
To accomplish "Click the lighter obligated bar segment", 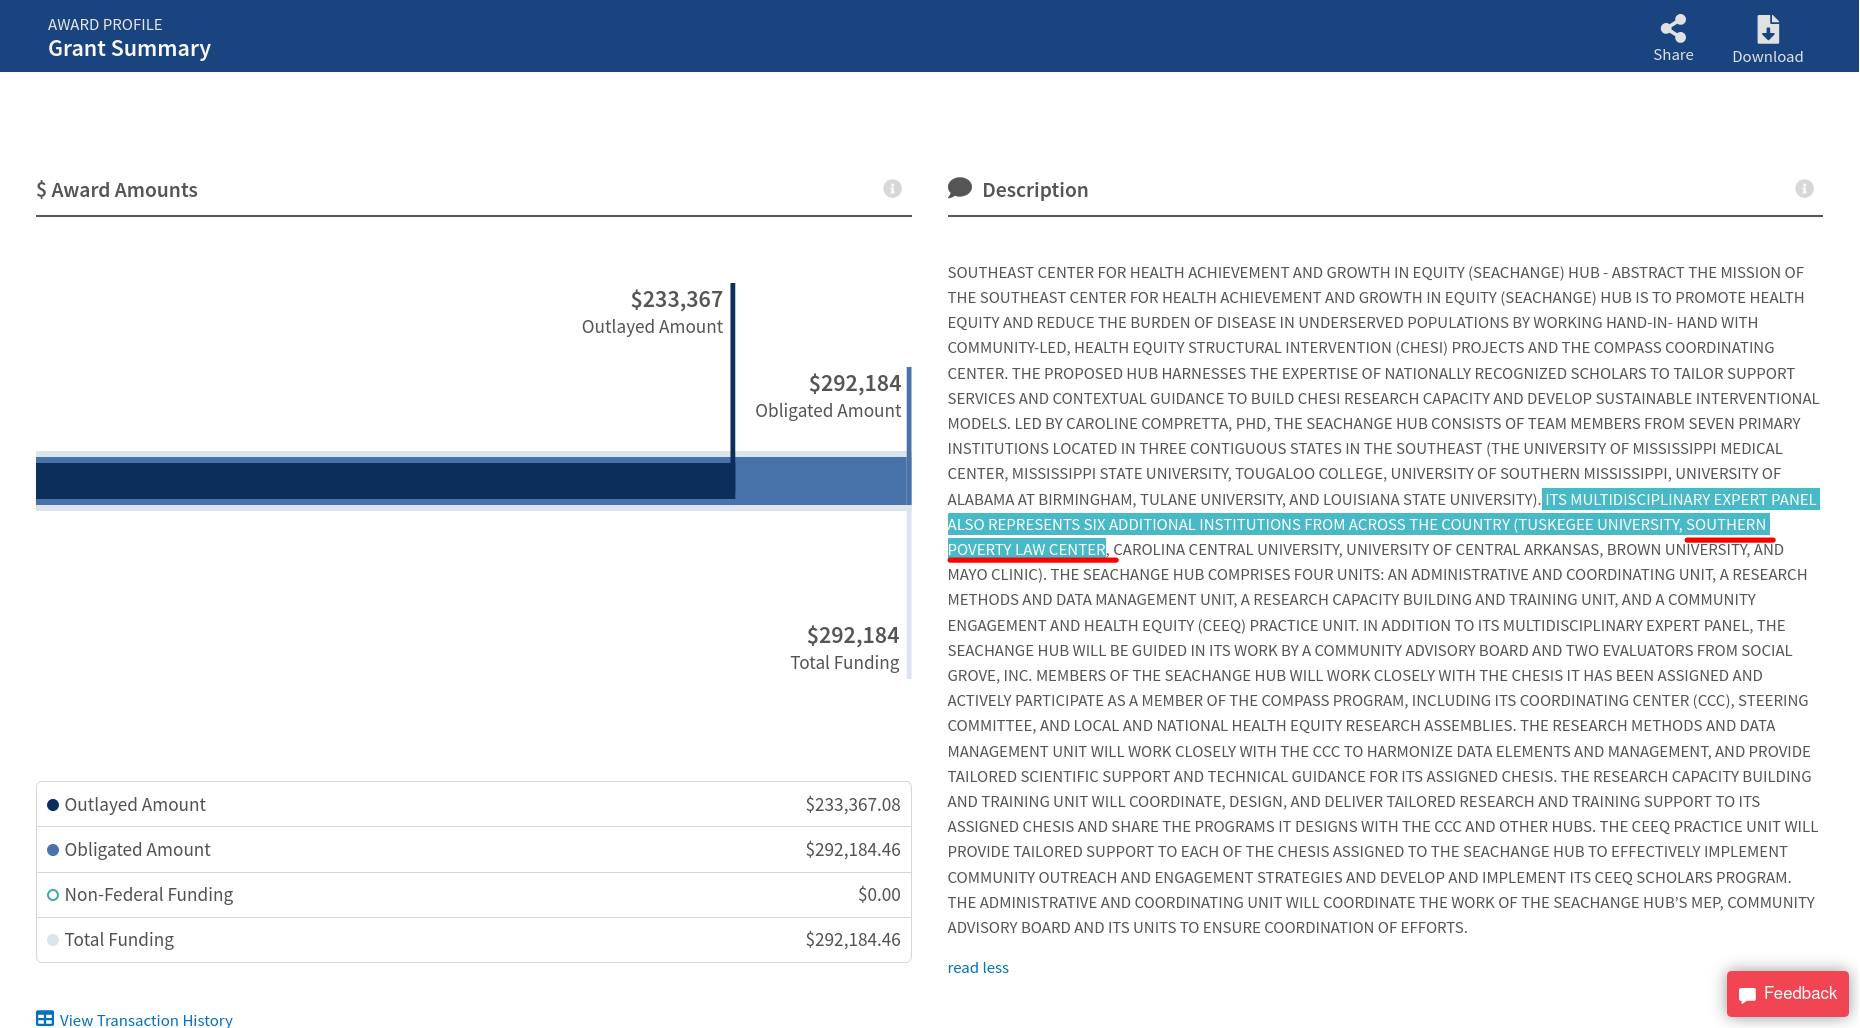I will pyautogui.click(x=821, y=481).
